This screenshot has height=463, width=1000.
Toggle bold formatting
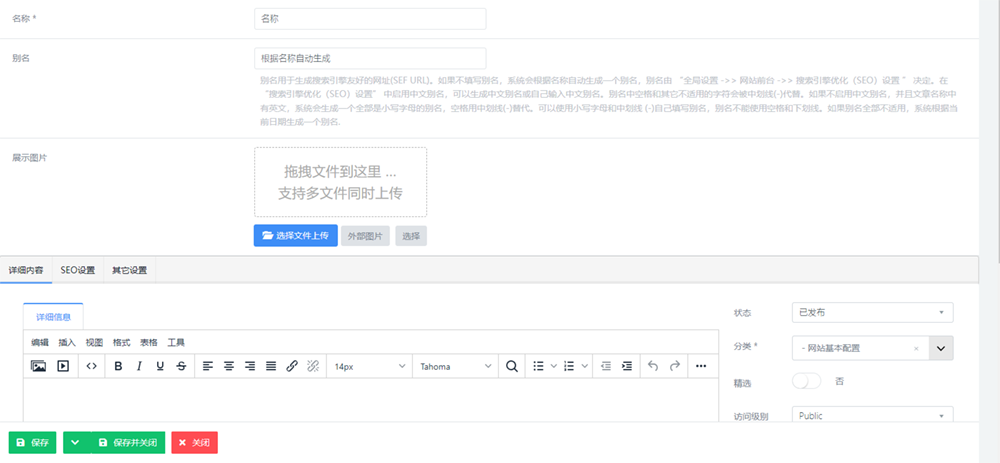pyautogui.click(x=118, y=366)
